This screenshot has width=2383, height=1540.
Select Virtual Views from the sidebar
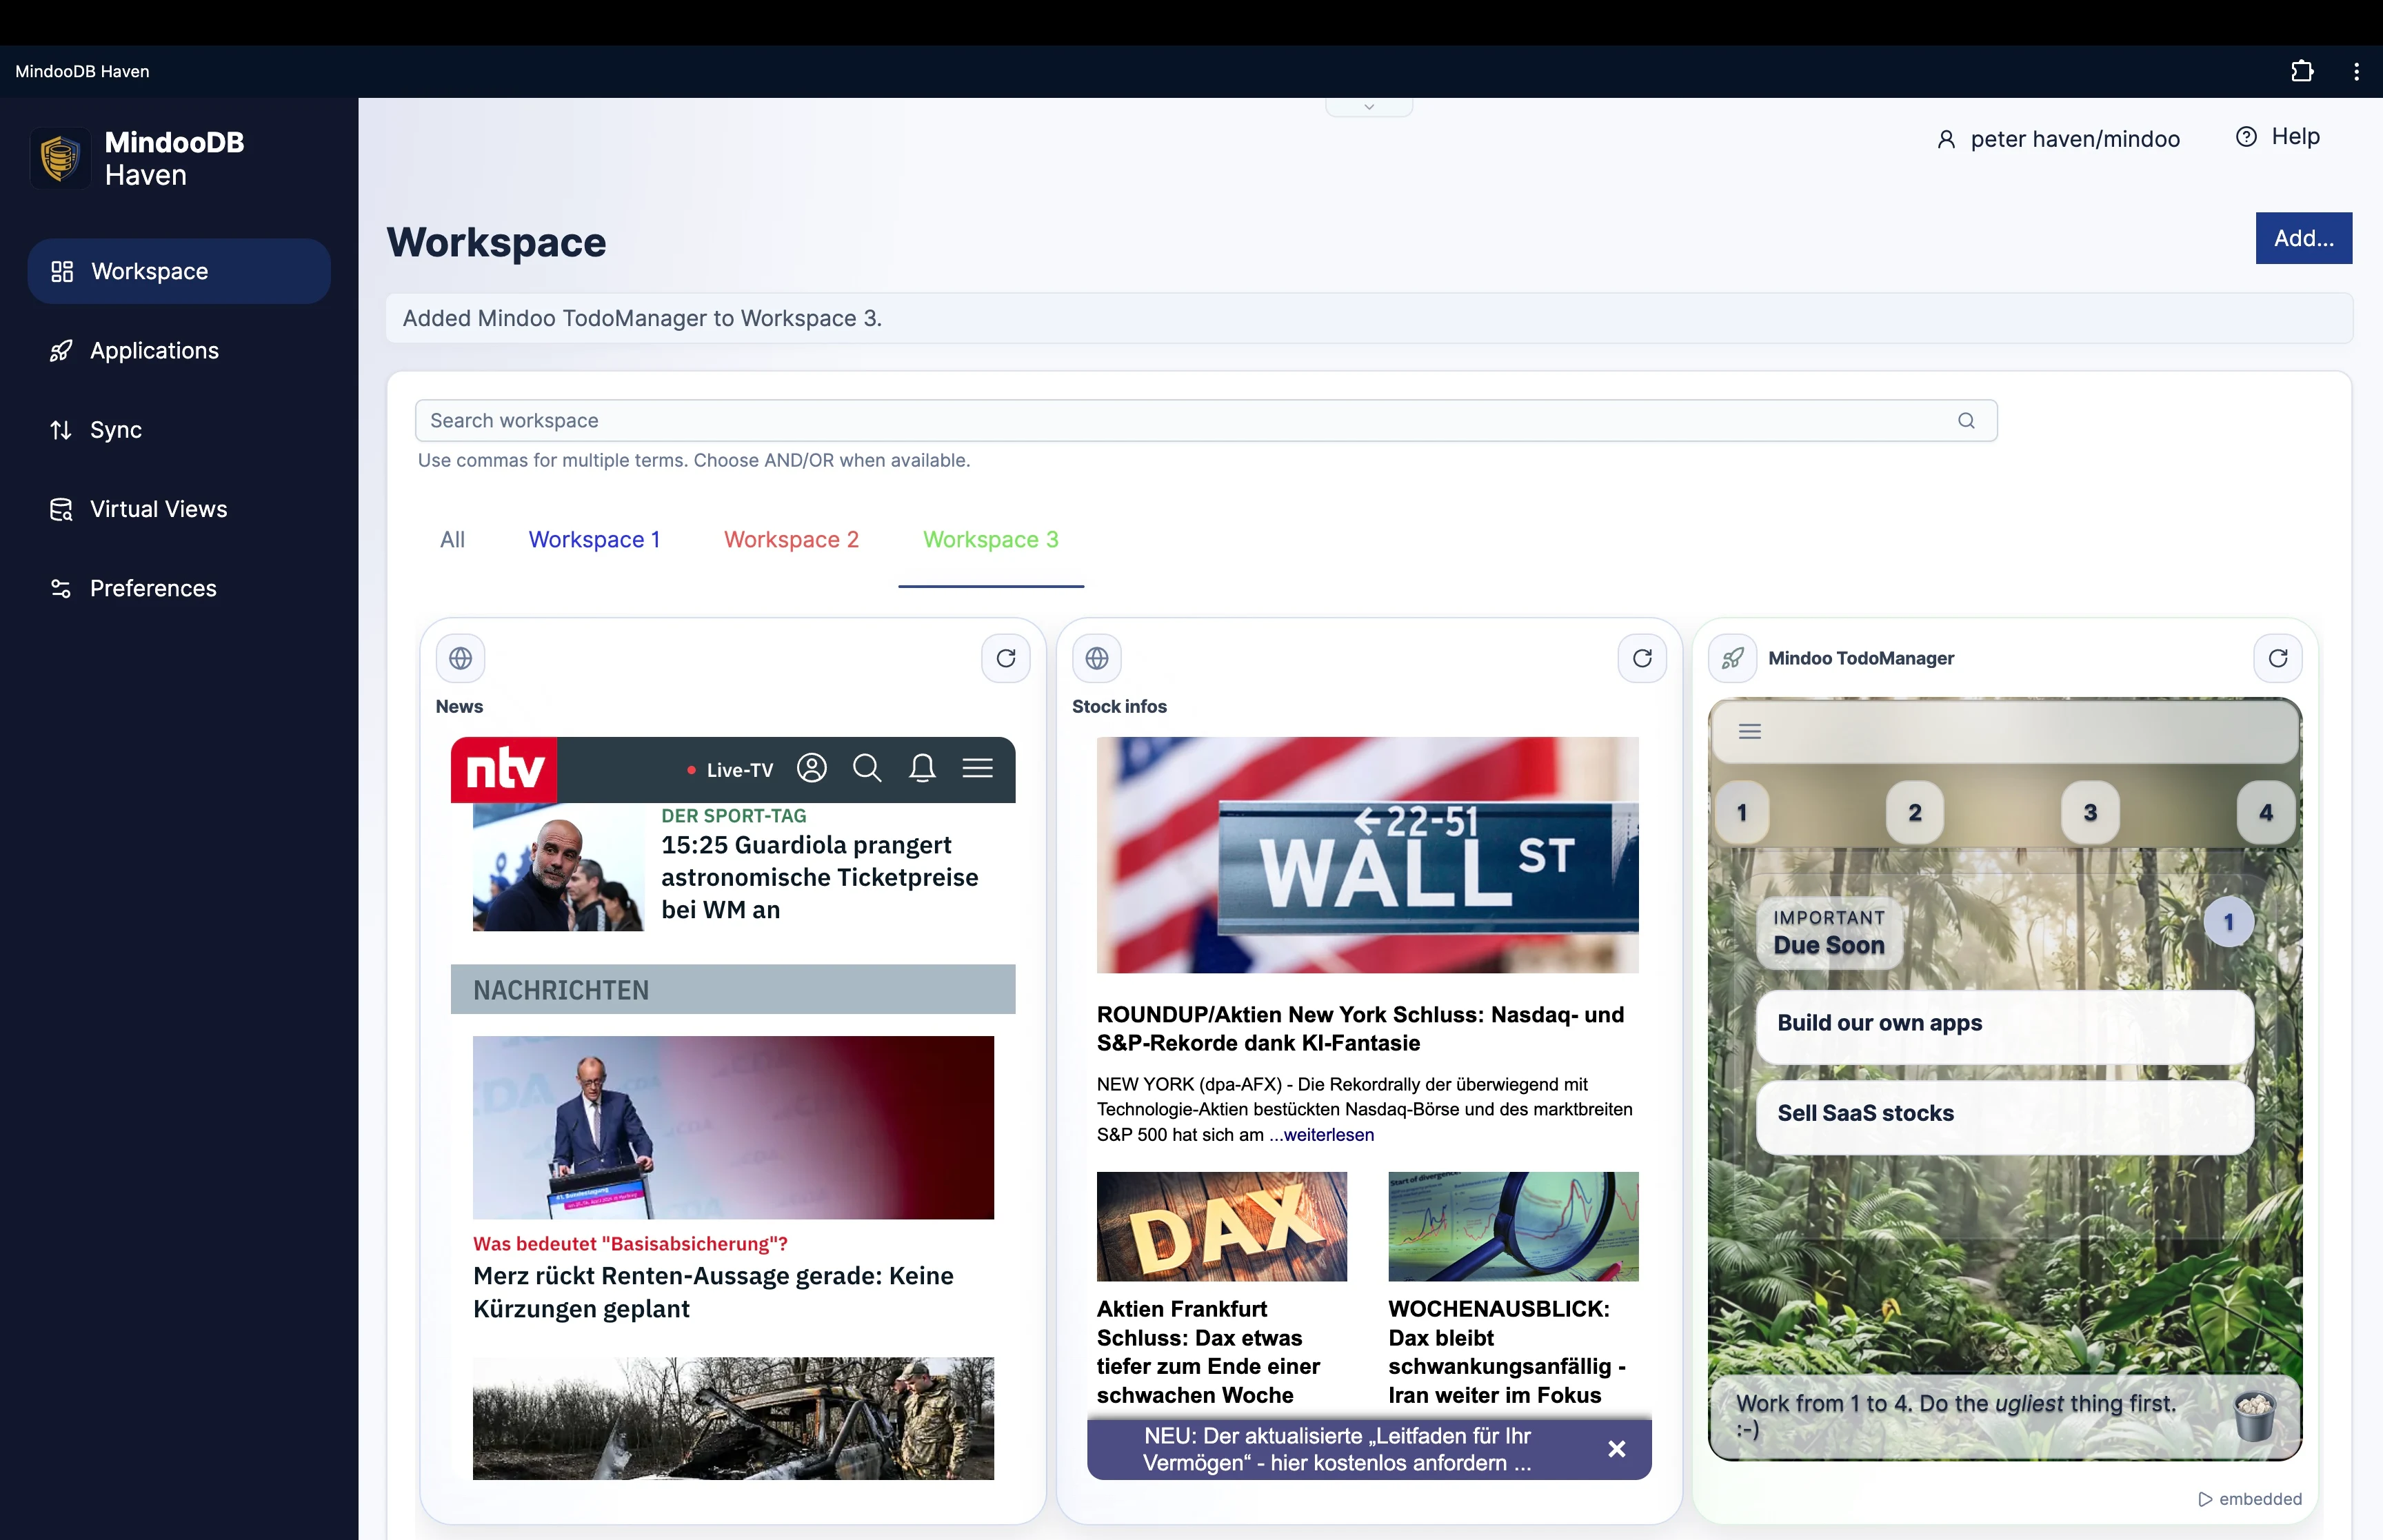coord(158,509)
